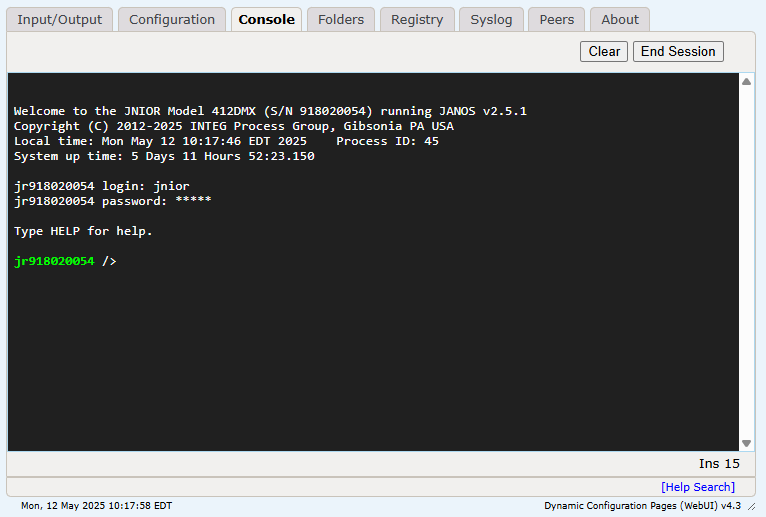Click the console scrollbar track
The height and width of the screenshot is (517, 766).
pyautogui.click(x=746, y=260)
